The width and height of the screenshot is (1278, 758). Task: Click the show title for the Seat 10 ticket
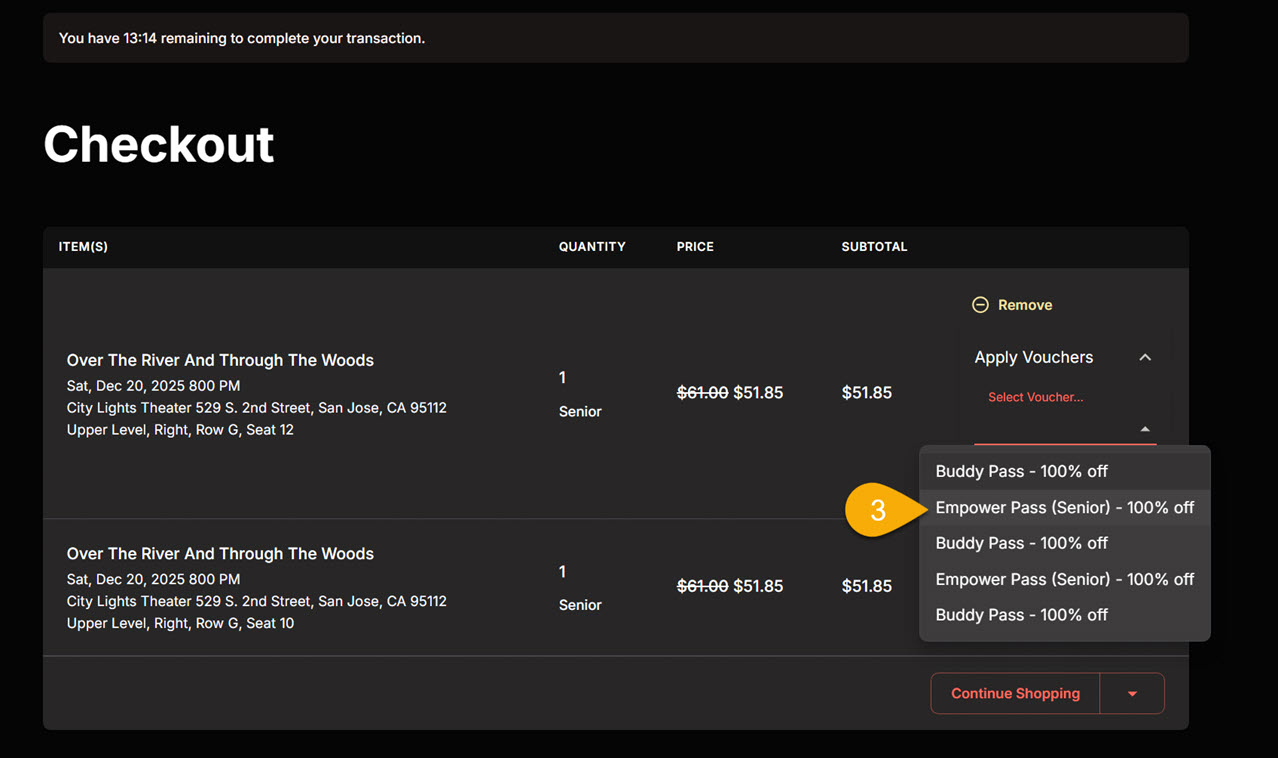[220, 553]
